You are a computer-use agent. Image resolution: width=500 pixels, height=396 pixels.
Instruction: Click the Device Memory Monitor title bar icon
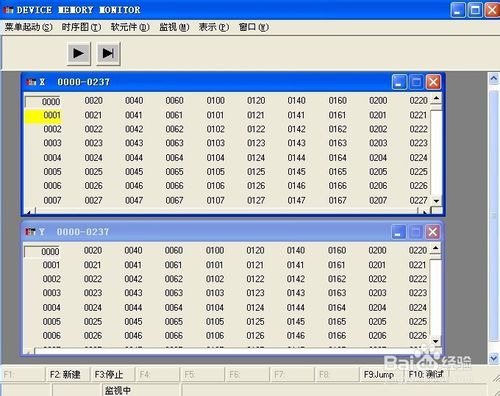pyautogui.click(x=8, y=10)
